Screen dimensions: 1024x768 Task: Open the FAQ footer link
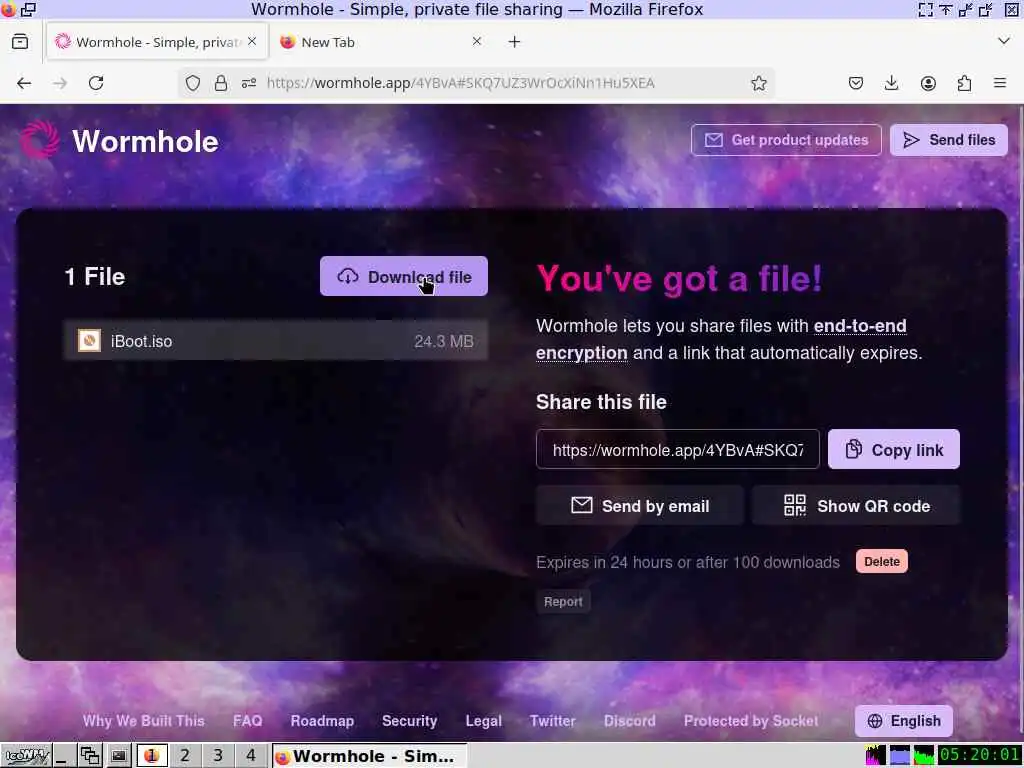248,720
